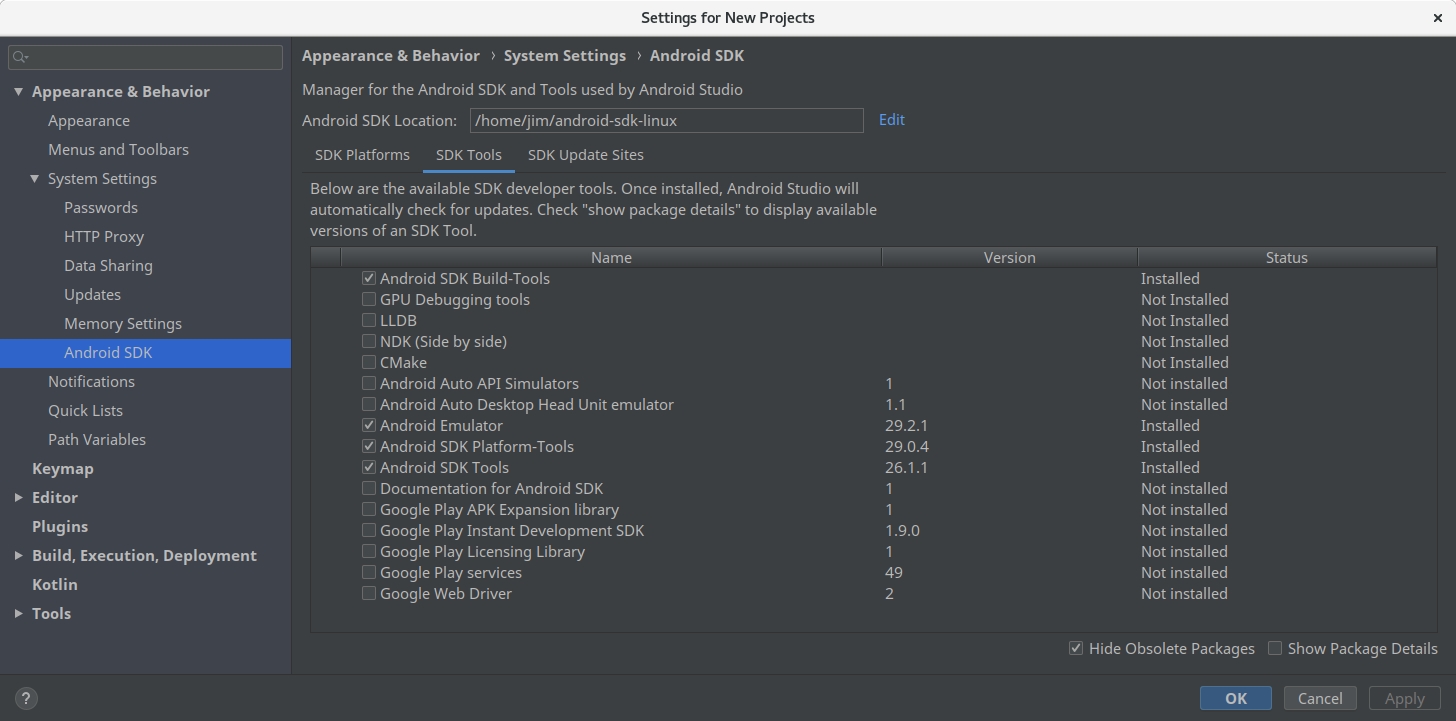Screen dimensions: 1456x721
Task: Uncheck Android SDK Build-Tools
Action: (369, 278)
